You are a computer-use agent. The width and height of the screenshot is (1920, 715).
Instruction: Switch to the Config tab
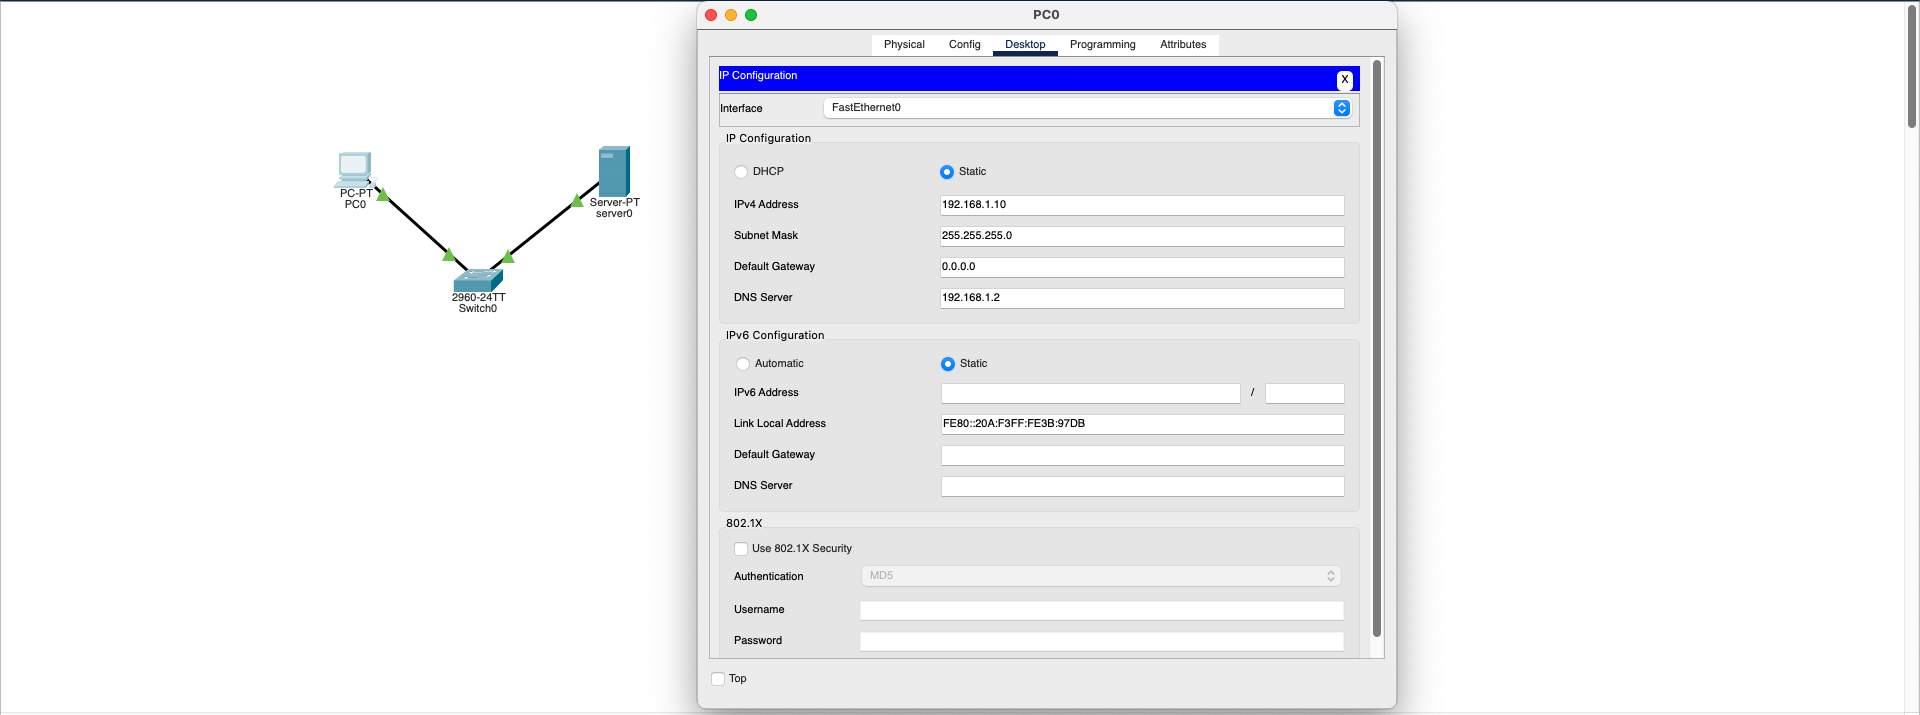tap(964, 45)
